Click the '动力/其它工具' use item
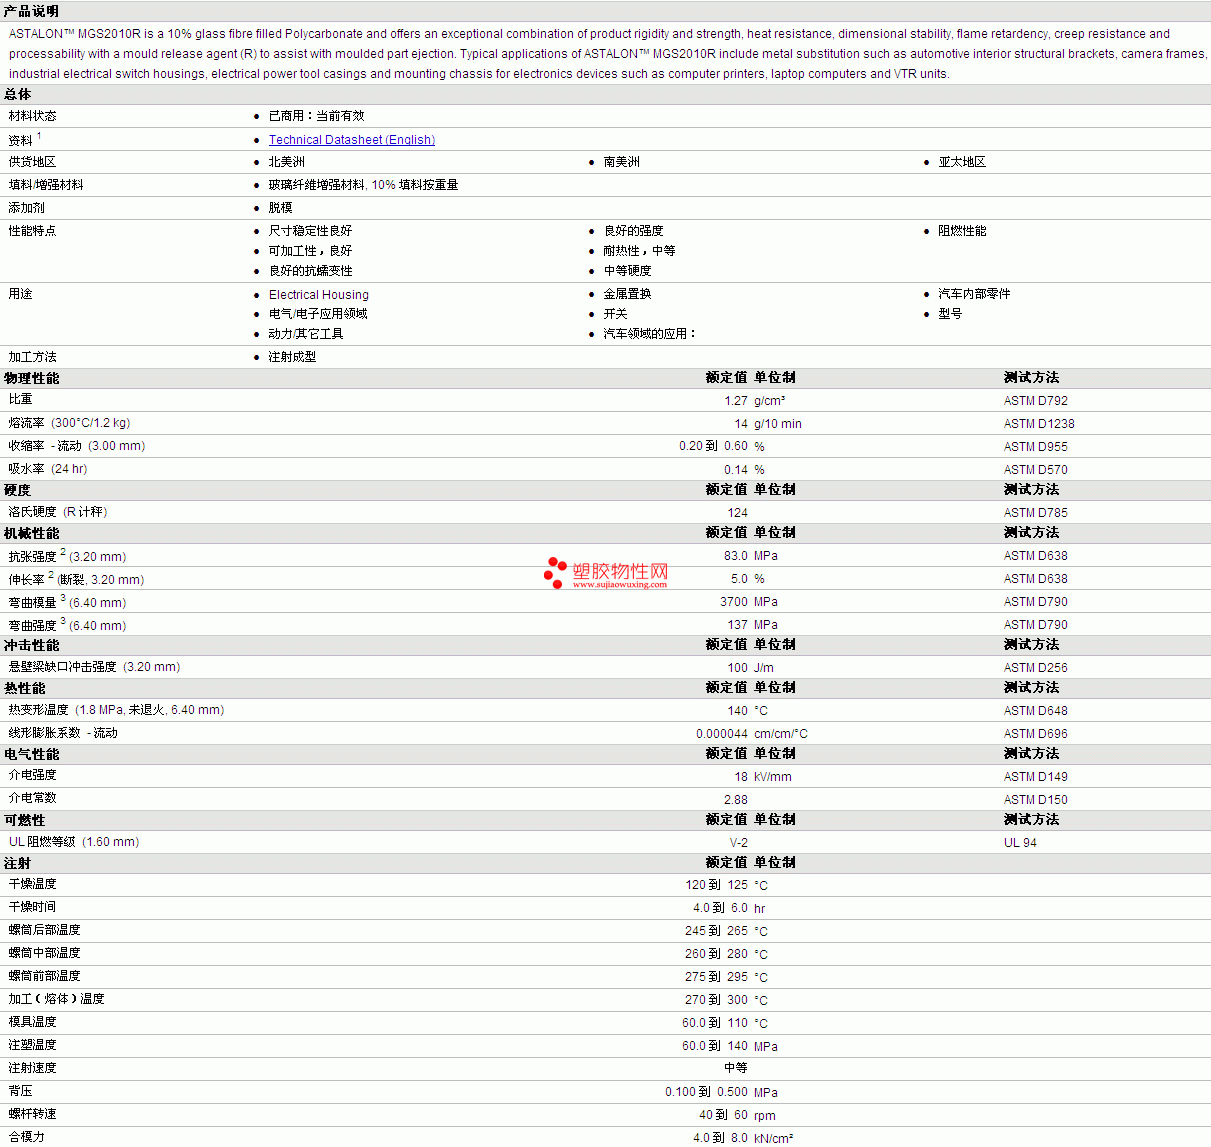Image resolution: width=1211 pixels, height=1147 pixels. (306, 334)
